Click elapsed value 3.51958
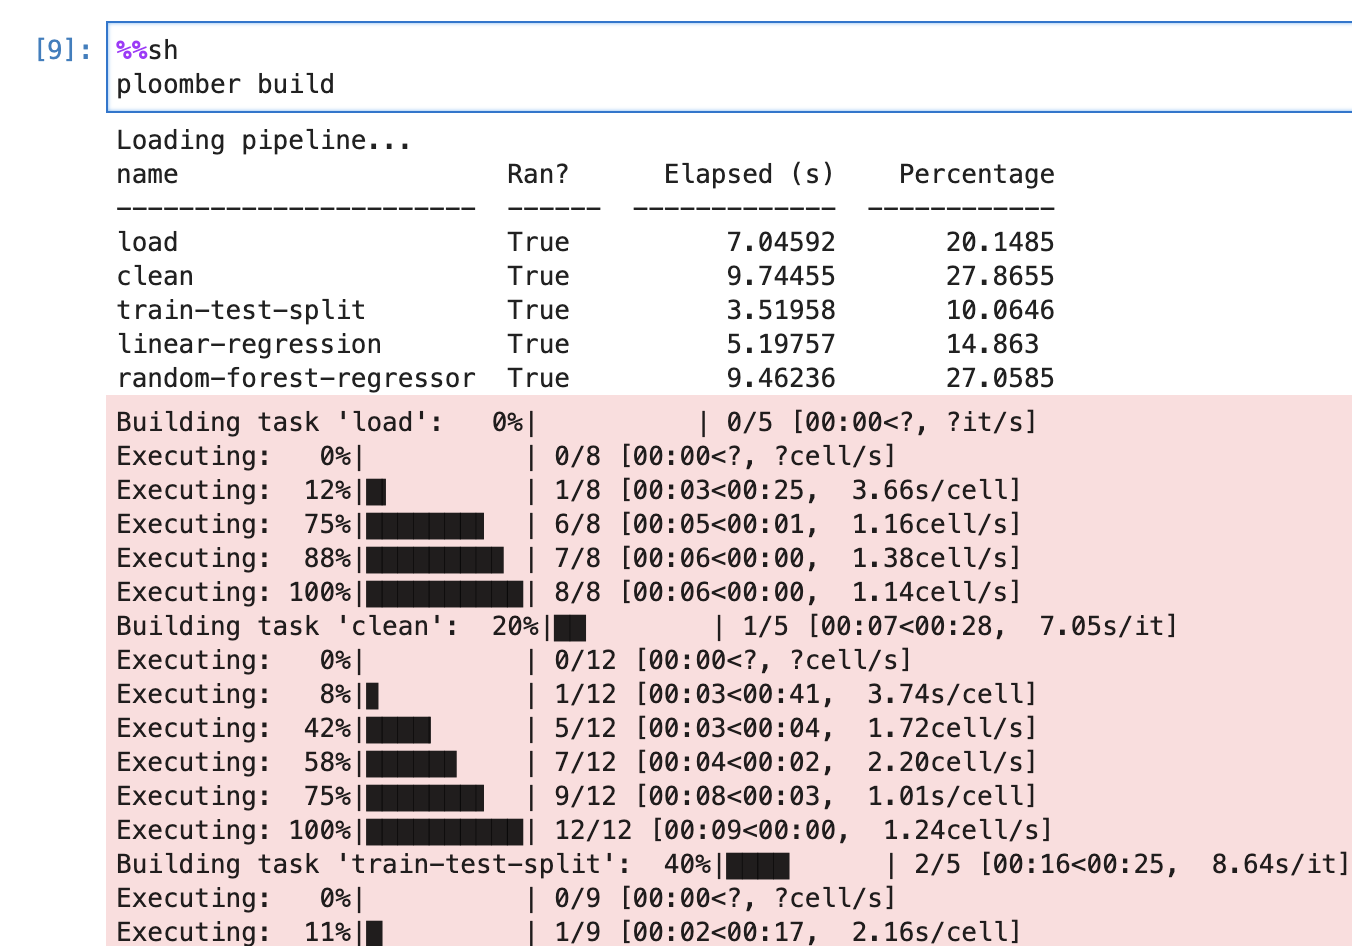 click(x=780, y=310)
